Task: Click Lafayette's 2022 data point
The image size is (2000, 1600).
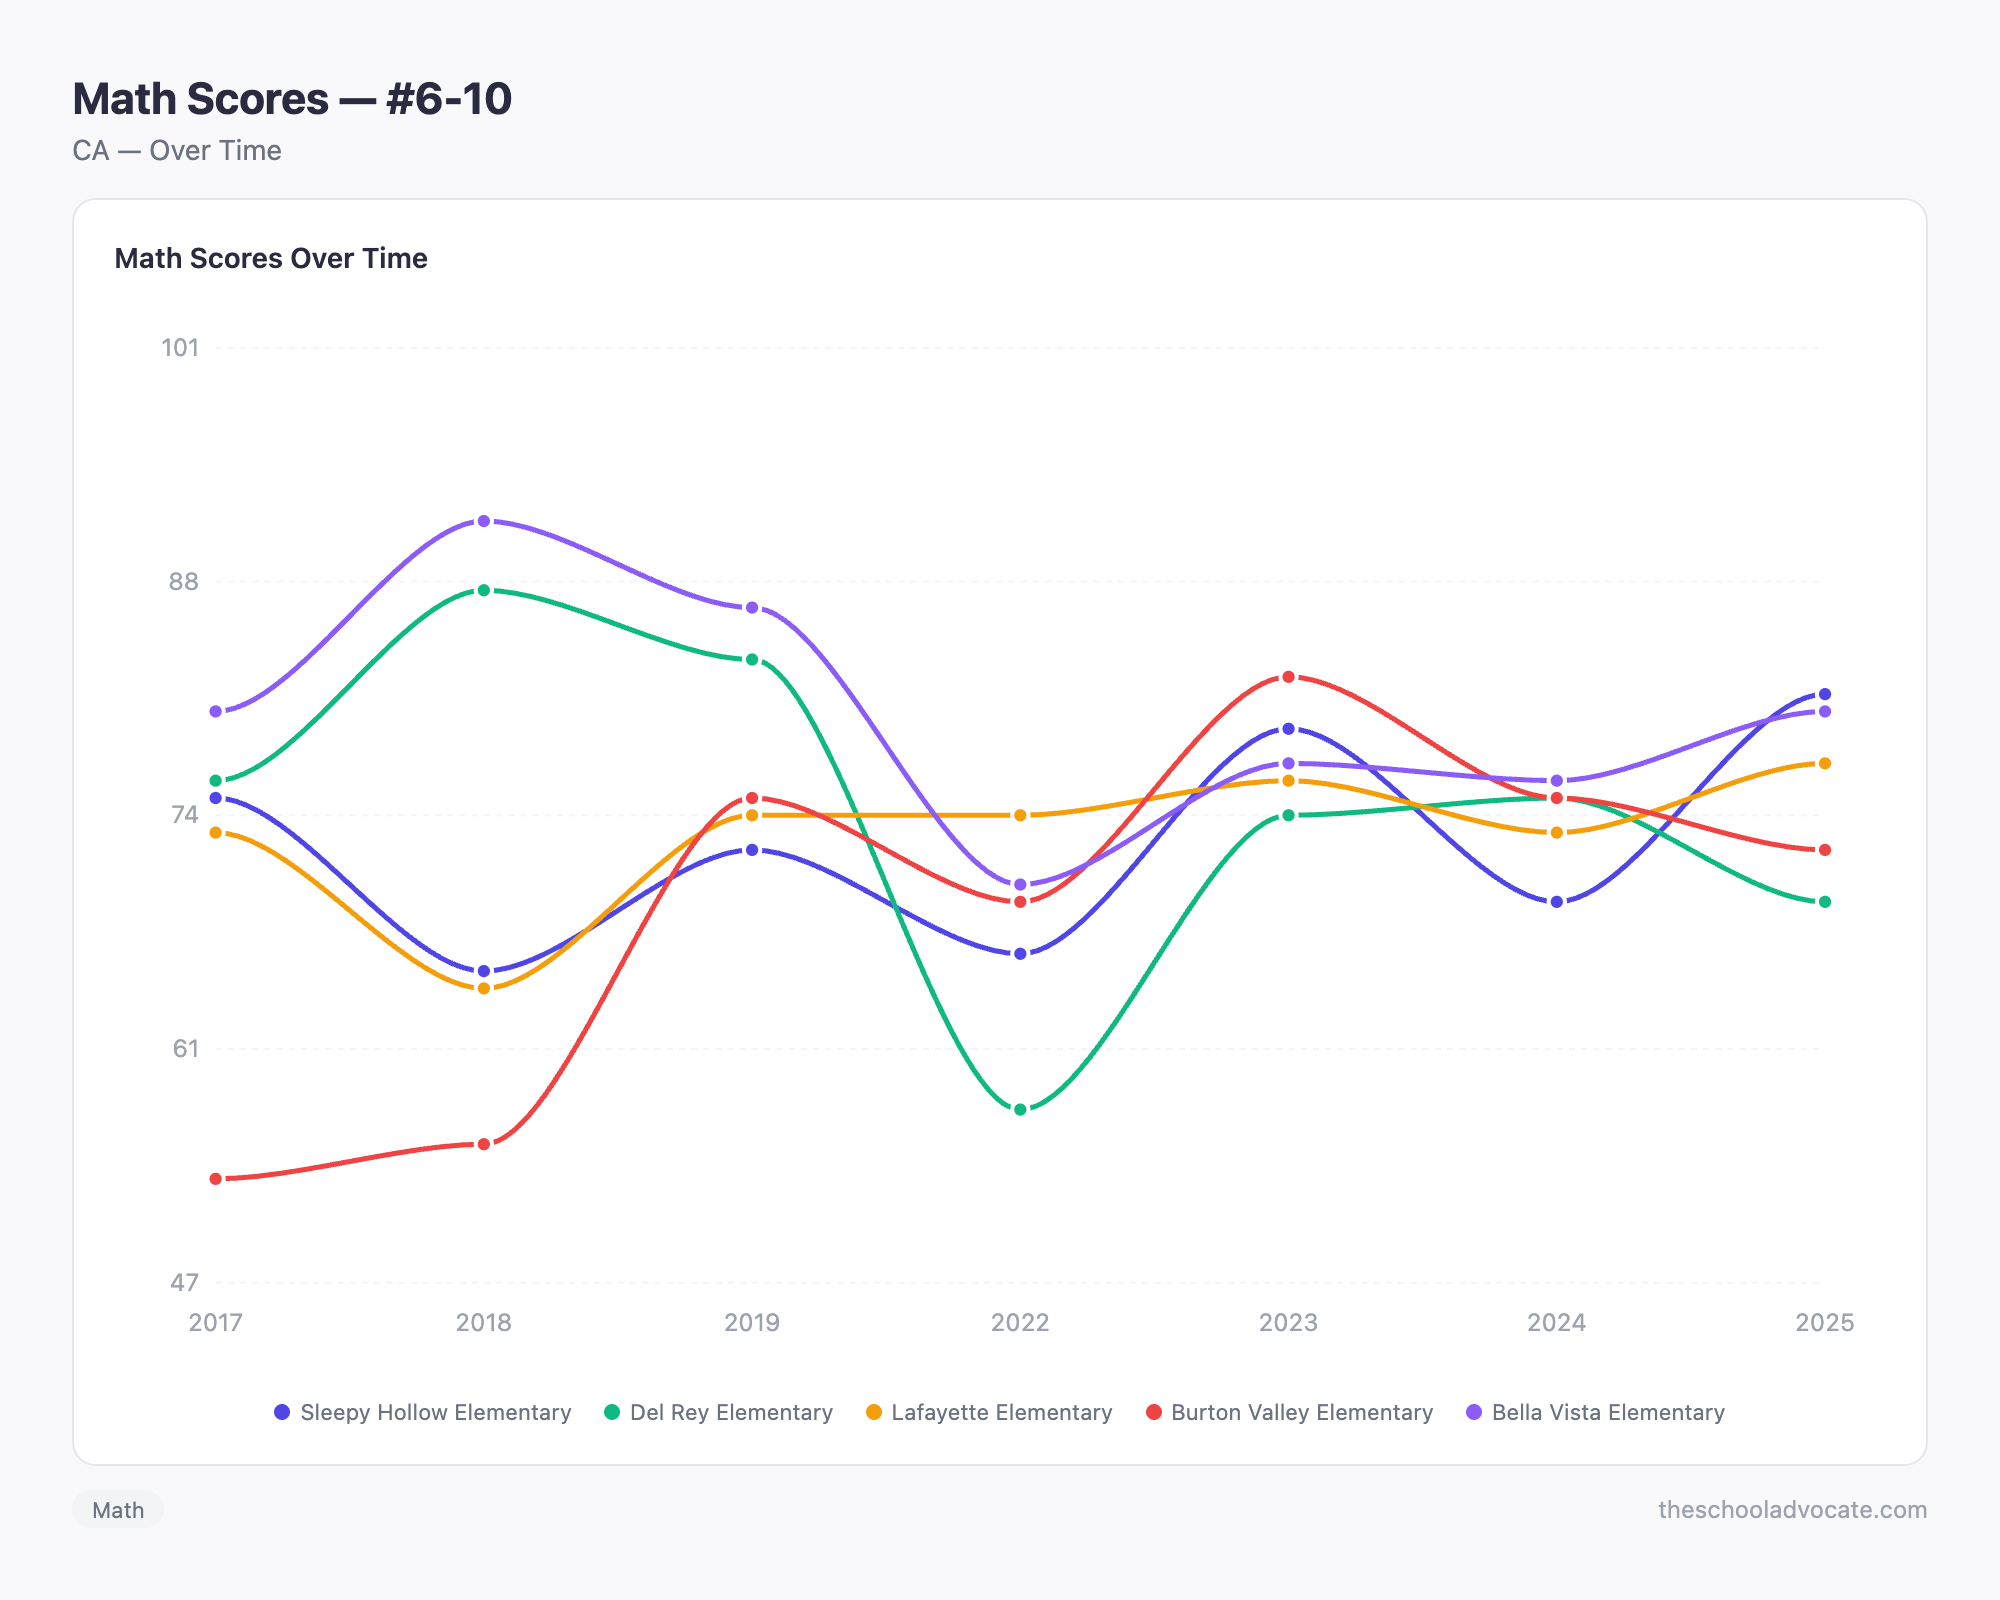Action: (1020, 815)
